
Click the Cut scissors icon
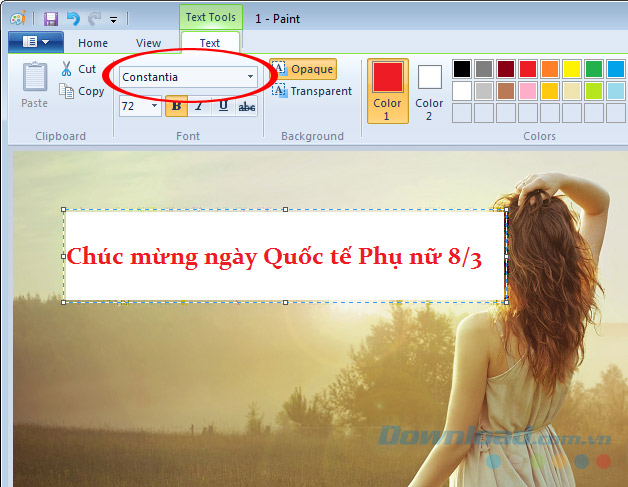tap(66, 68)
